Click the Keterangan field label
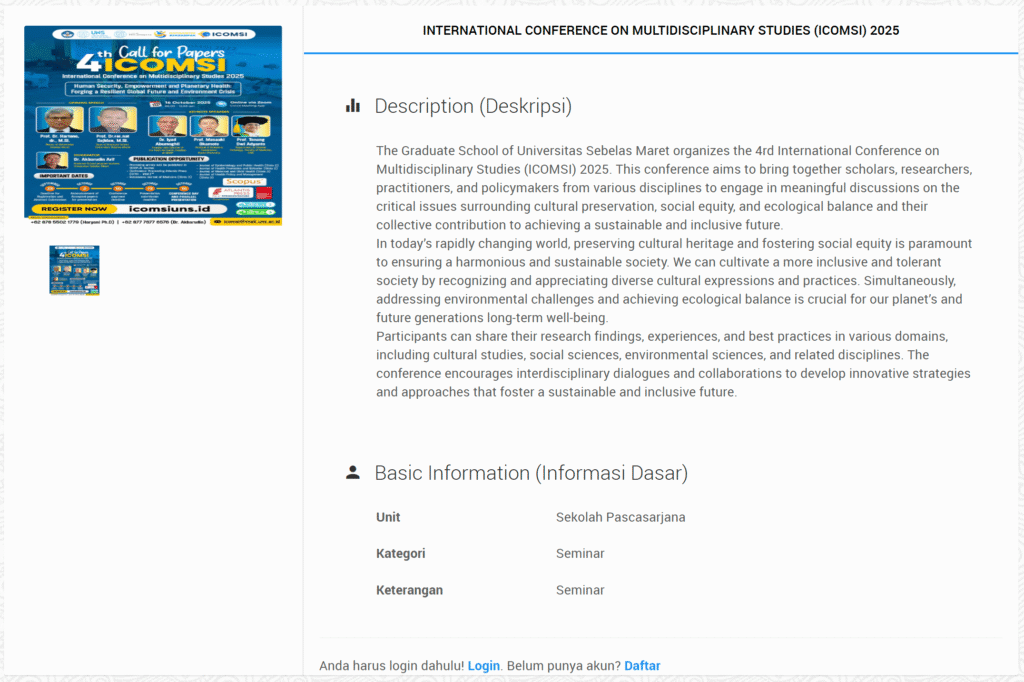Image resolution: width=1024 pixels, height=682 pixels. (x=409, y=590)
